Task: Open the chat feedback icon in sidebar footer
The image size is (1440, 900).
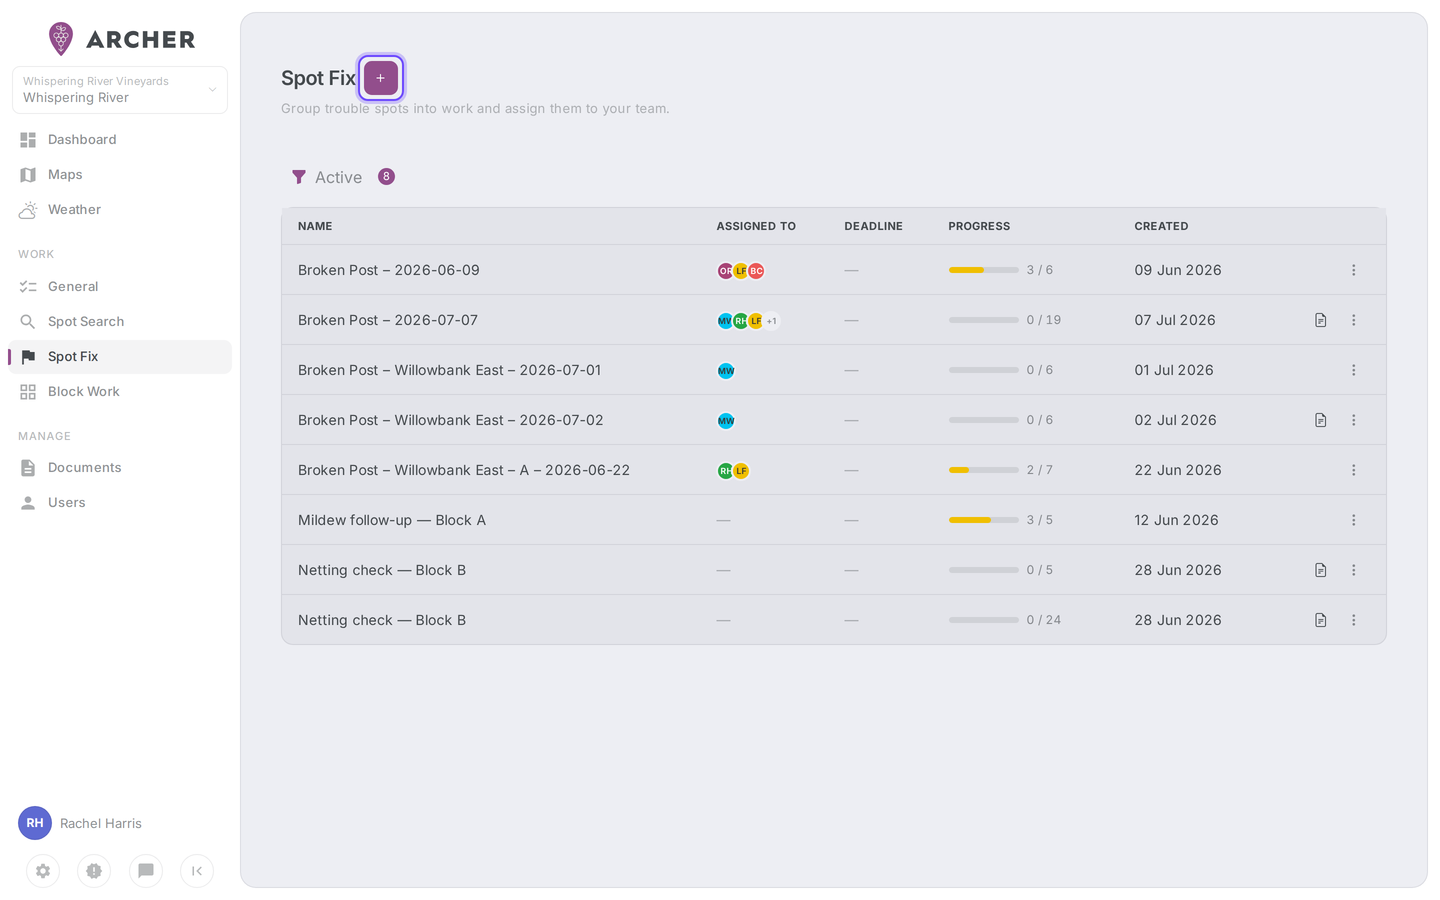Action: point(146,871)
